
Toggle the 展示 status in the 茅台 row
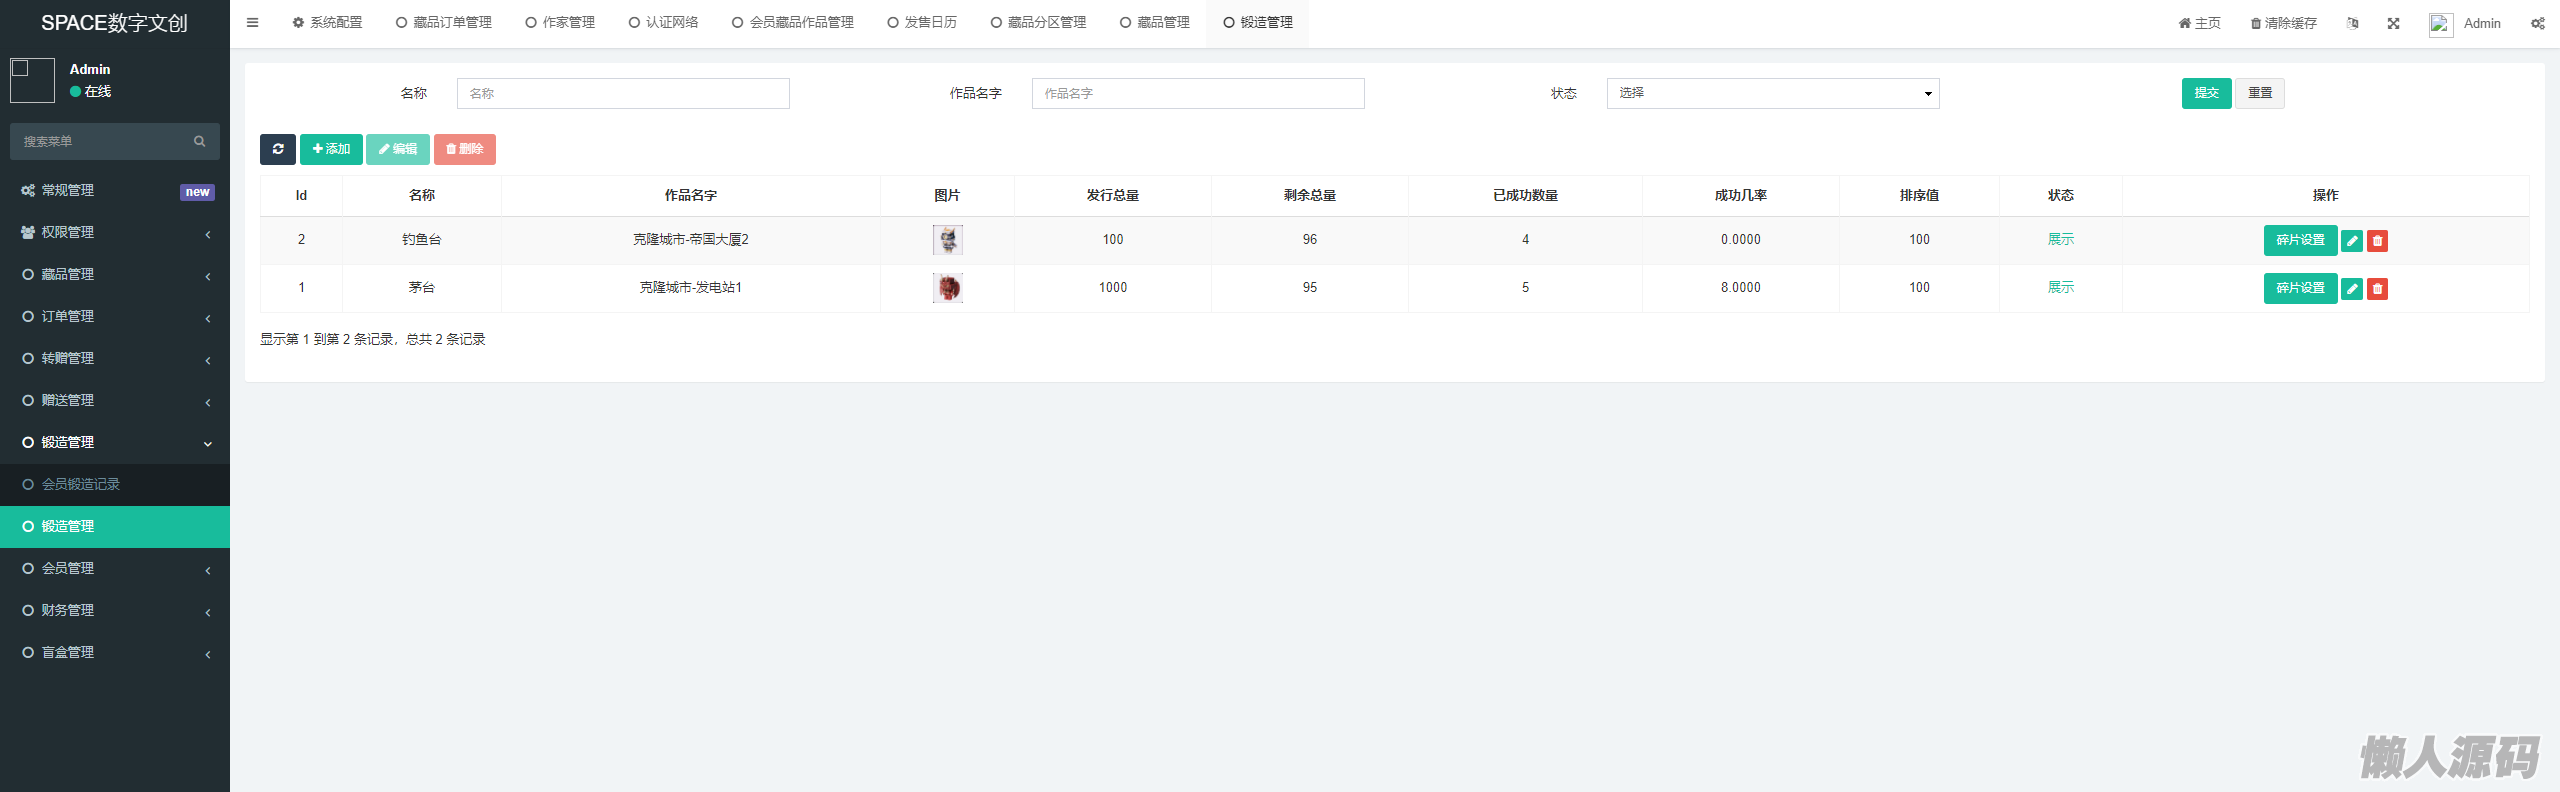pyautogui.click(x=2061, y=288)
